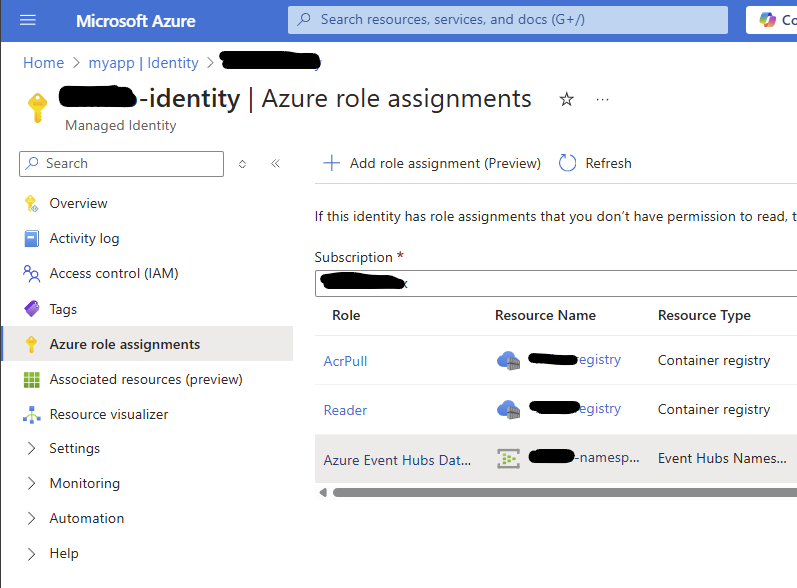The height and width of the screenshot is (588, 797).
Task: Go to Home breadcrumb
Action: [44, 63]
